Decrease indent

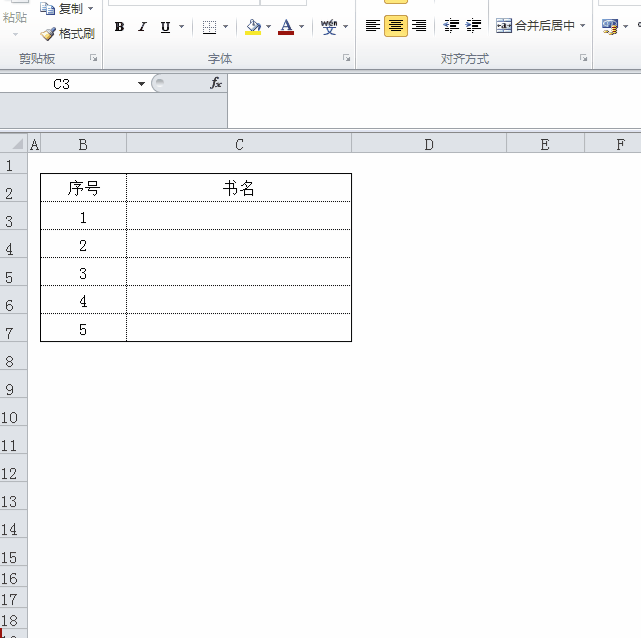point(451,26)
